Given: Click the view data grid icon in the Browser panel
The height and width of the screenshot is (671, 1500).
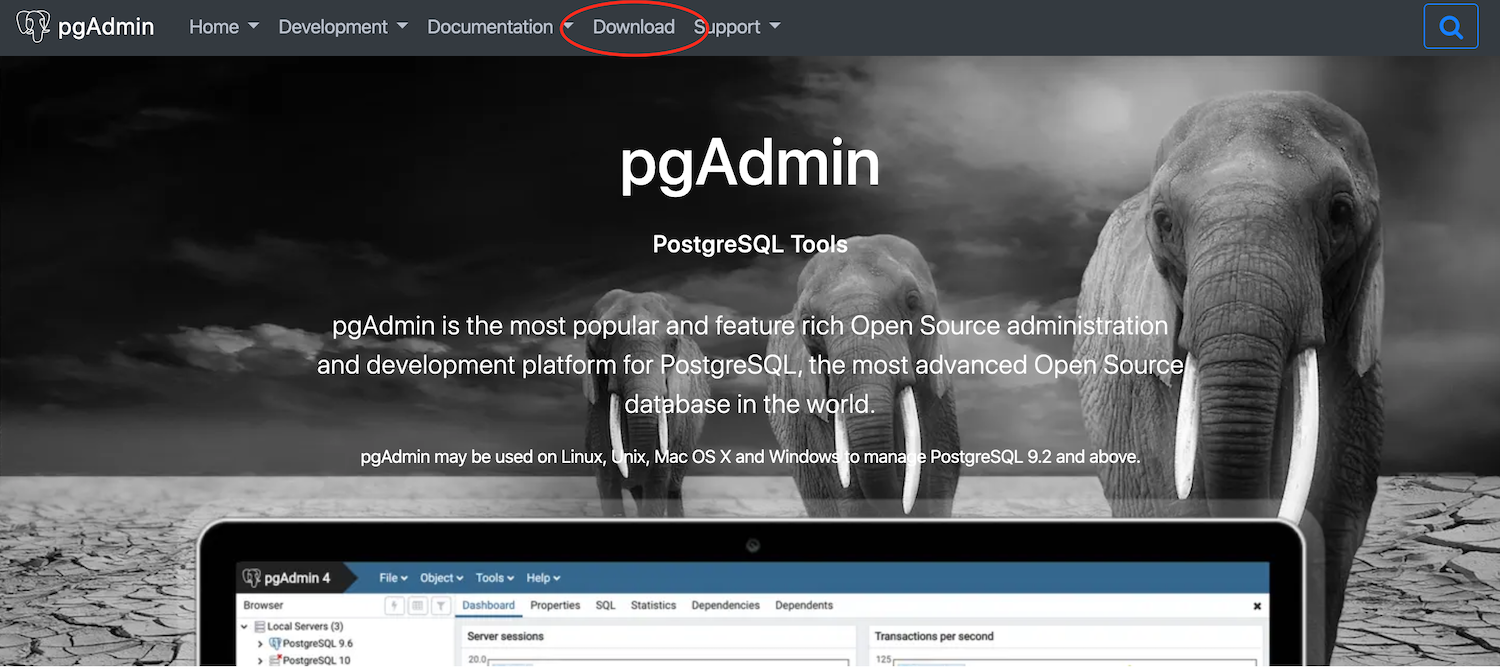Looking at the screenshot, I should 417,606.
